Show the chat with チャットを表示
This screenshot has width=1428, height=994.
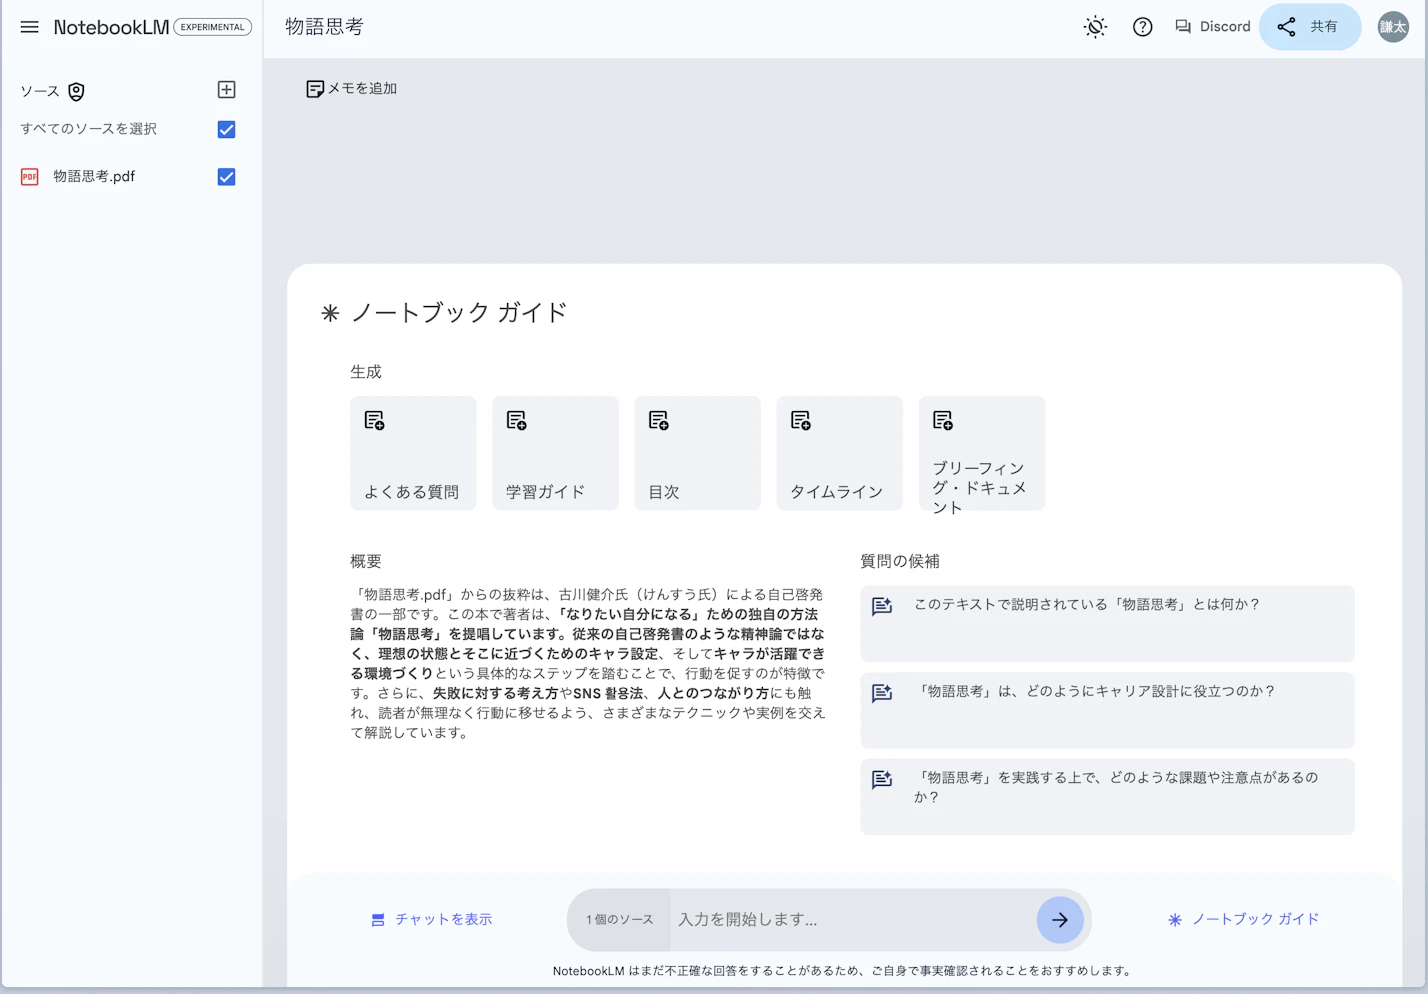tap(431, 919)
